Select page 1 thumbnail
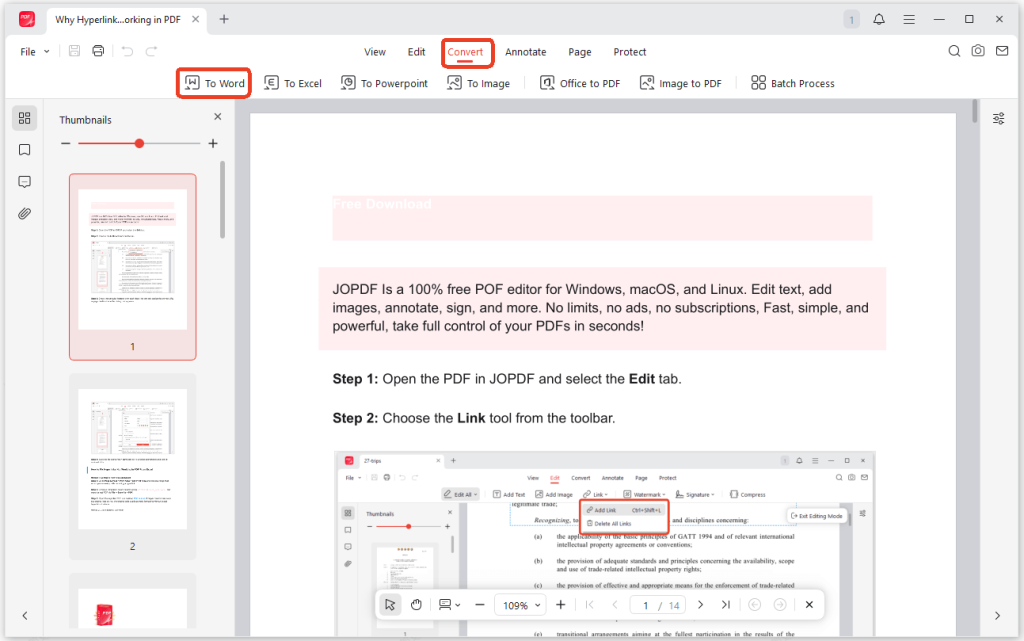 tap(133, 267)
